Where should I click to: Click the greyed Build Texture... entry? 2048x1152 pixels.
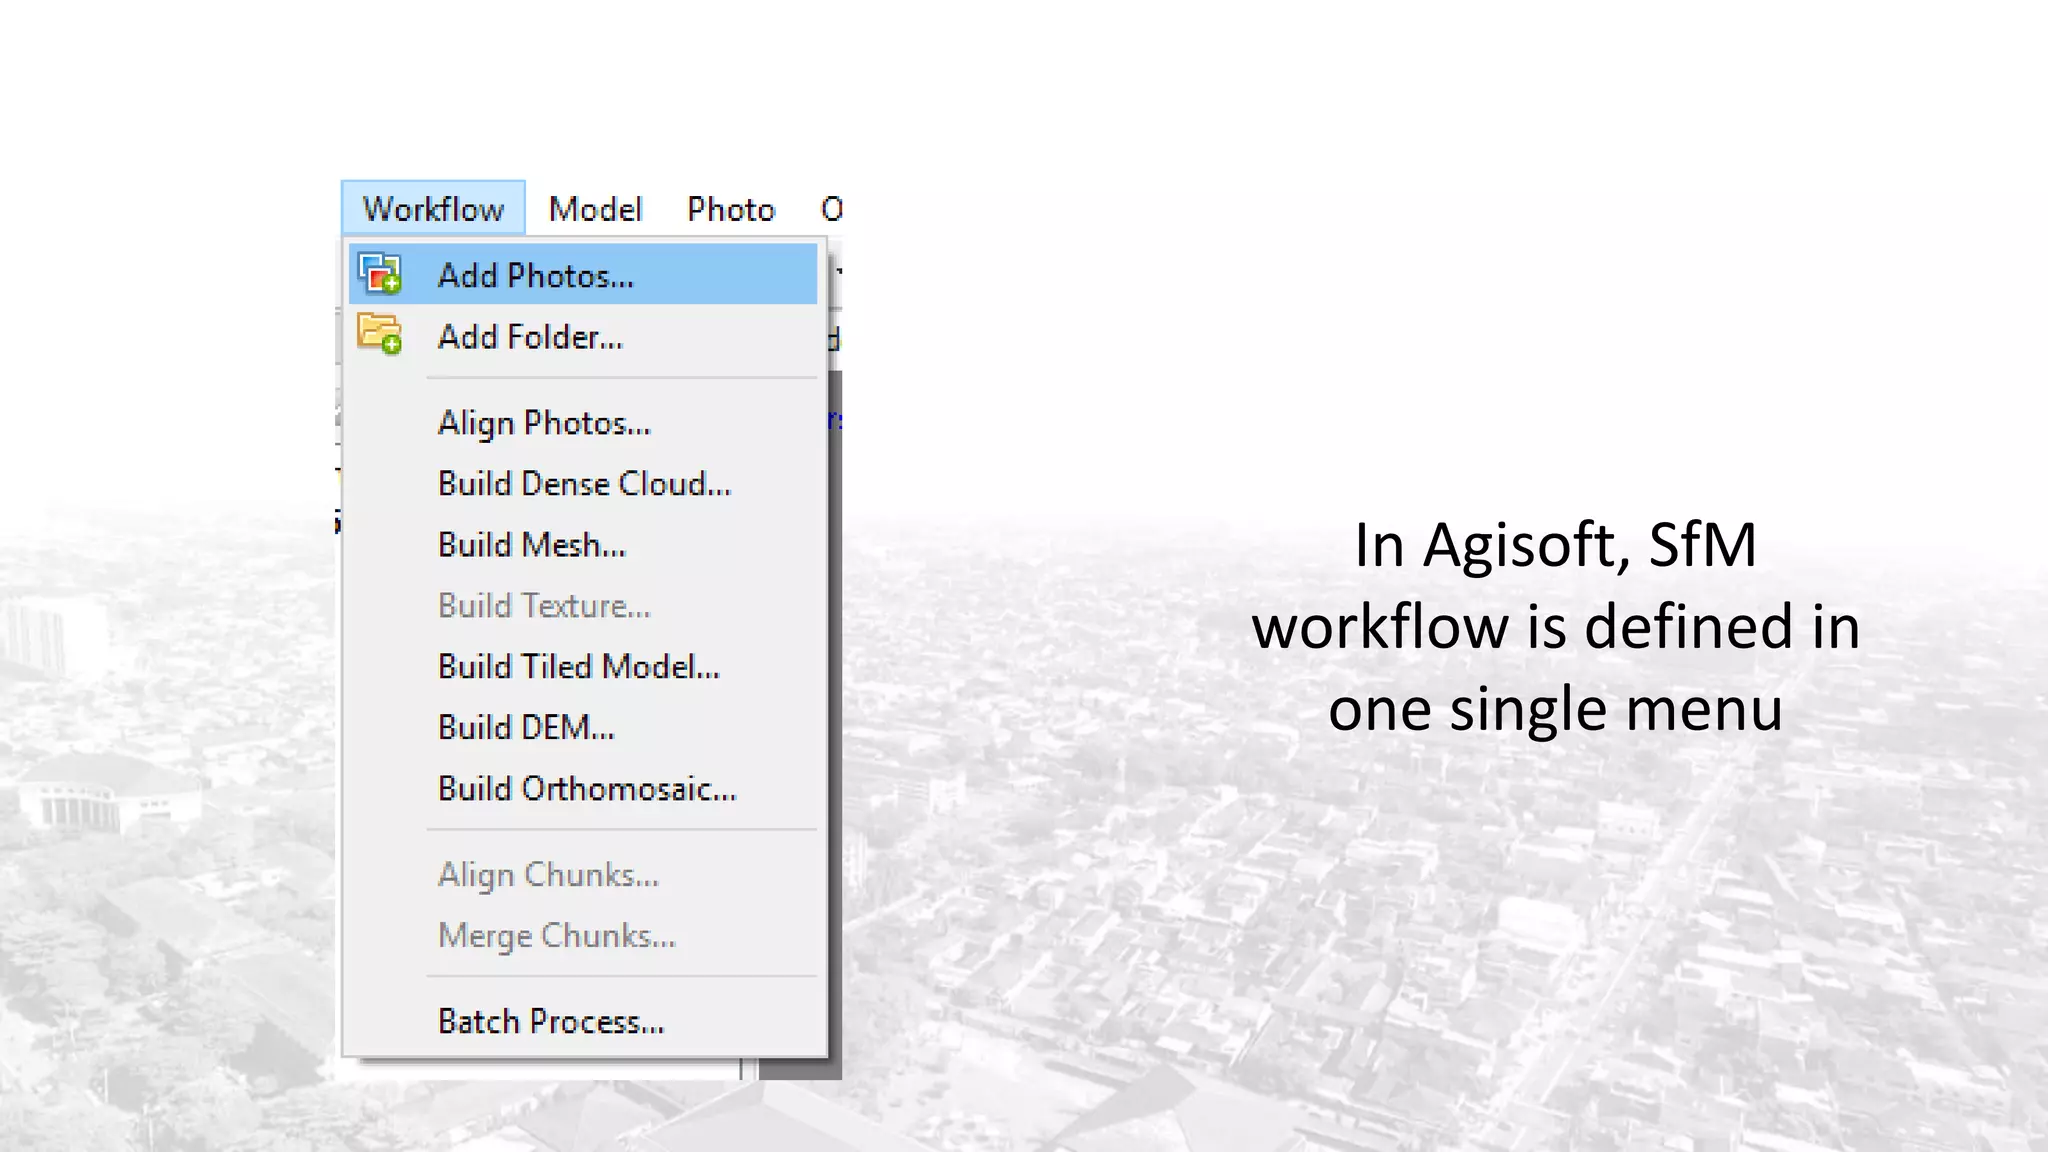(583, 606)
